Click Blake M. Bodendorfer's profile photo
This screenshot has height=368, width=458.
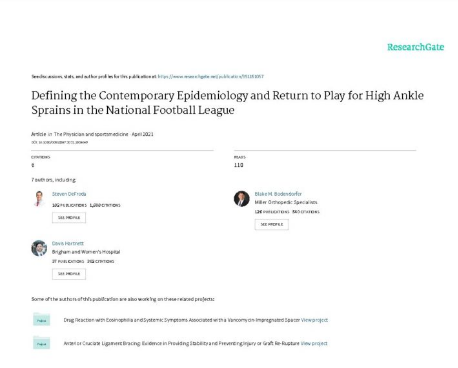242,199
